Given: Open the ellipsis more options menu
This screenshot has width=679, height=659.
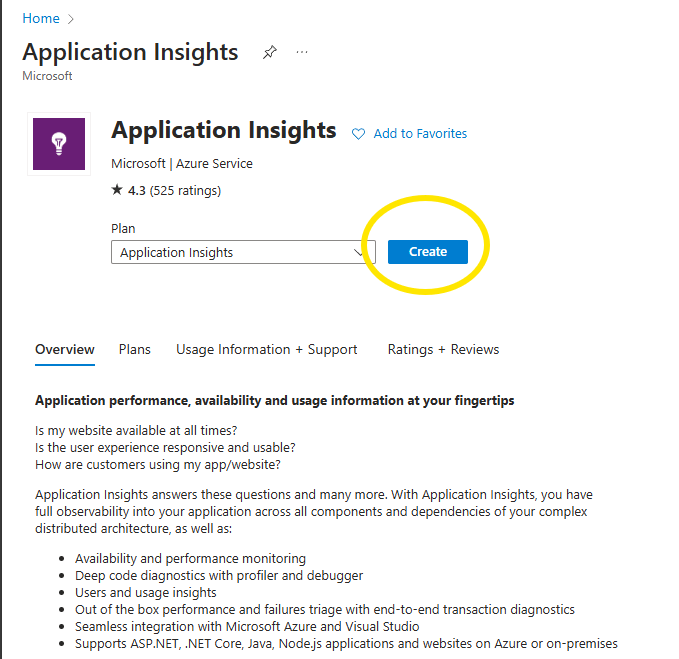Looking at the screenshot, I should 302,52.
